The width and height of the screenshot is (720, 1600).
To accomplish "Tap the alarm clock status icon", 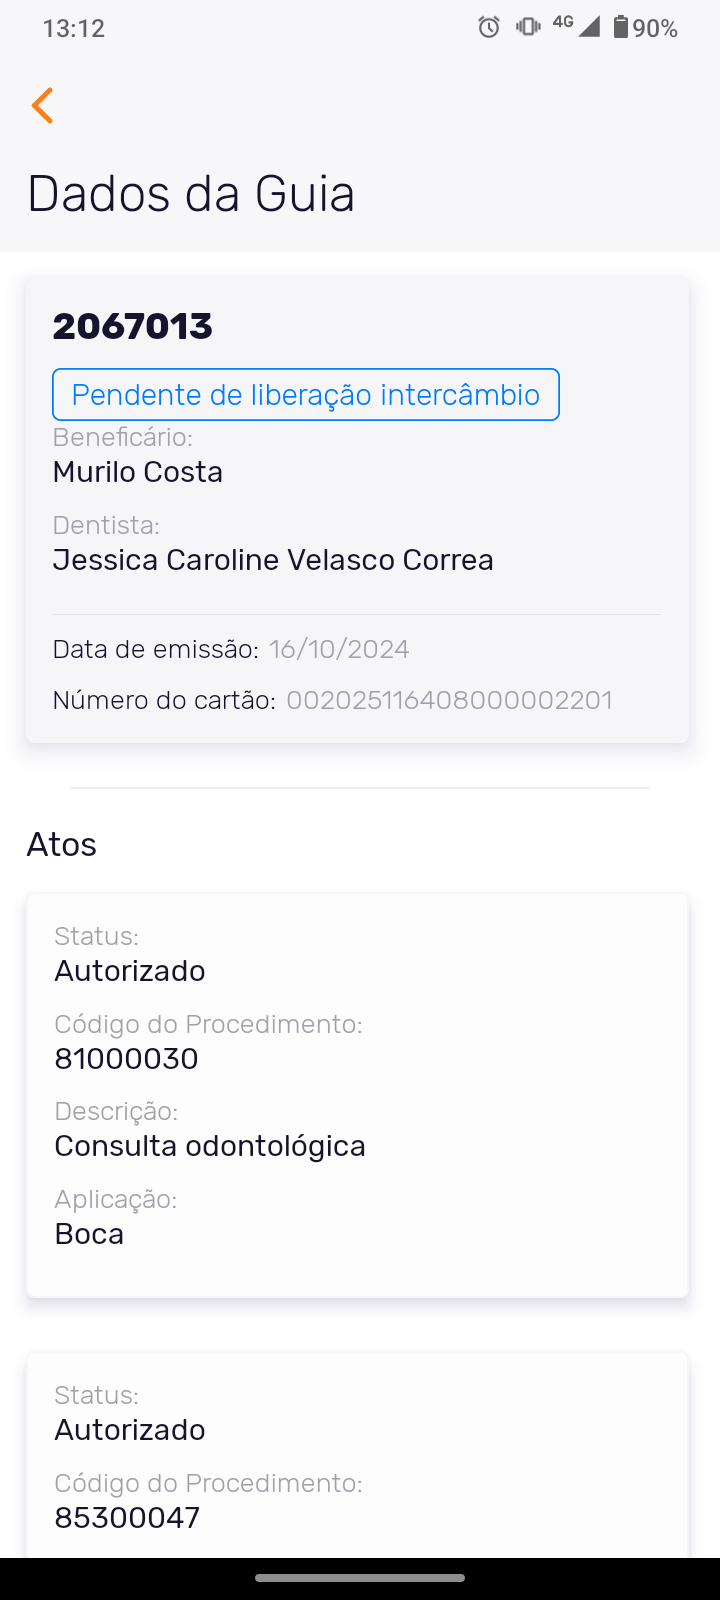I will point(489,27).
